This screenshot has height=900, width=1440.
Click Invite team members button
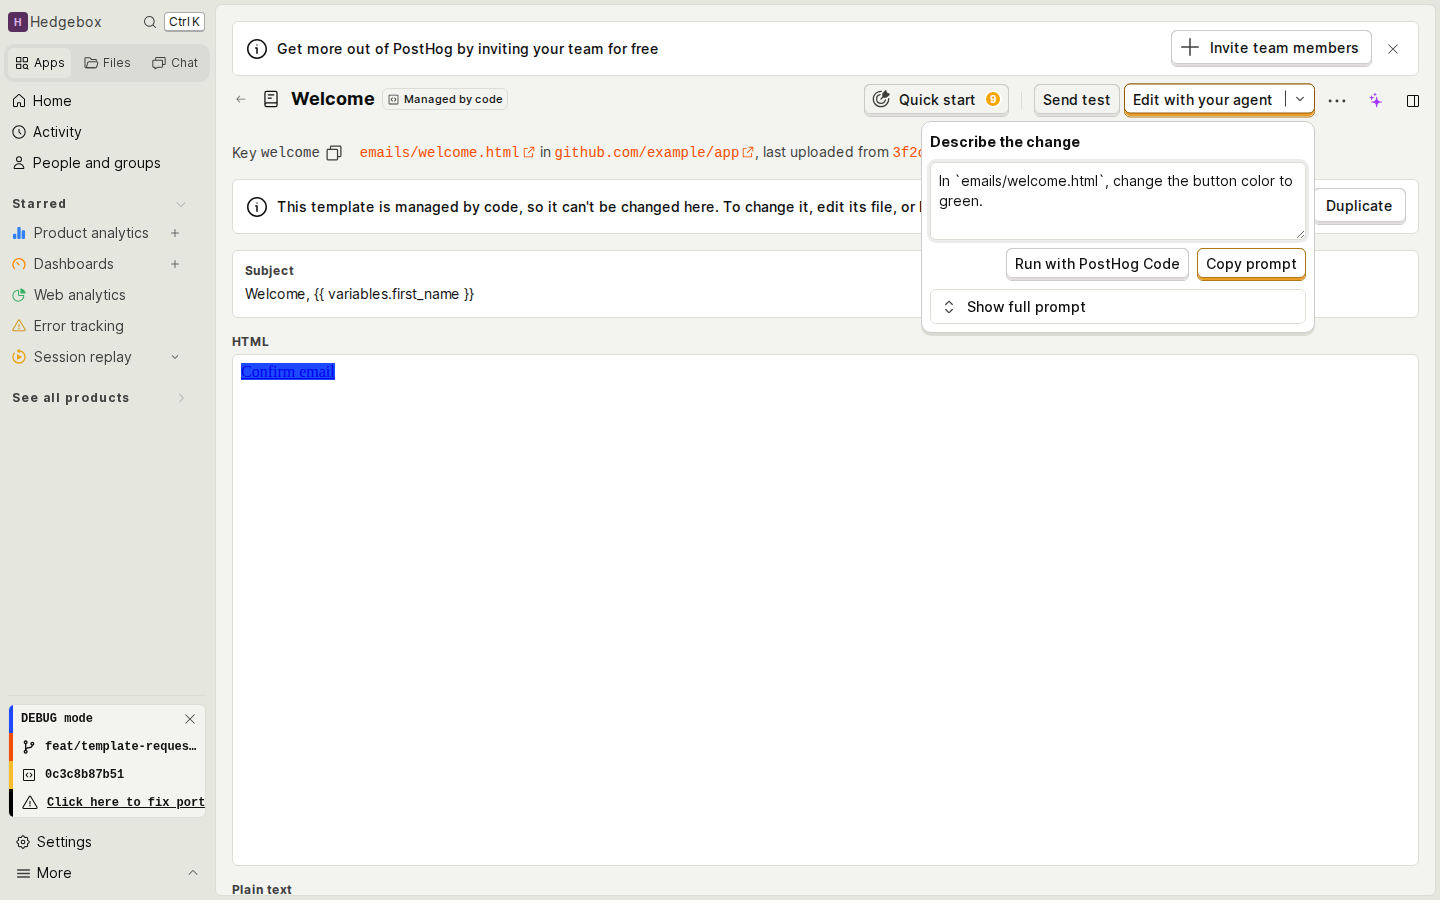1271,48
